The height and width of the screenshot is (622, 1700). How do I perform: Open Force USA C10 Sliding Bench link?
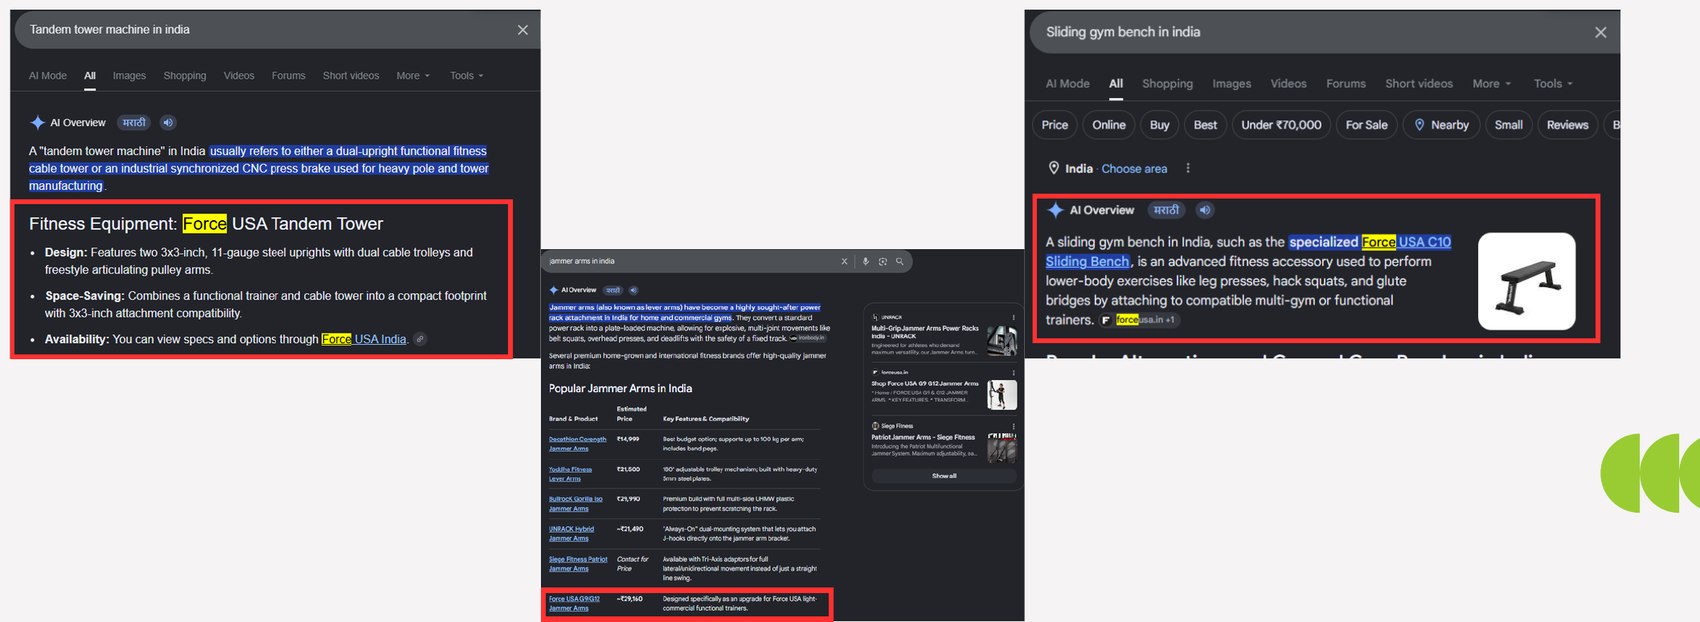(1248, 252)
